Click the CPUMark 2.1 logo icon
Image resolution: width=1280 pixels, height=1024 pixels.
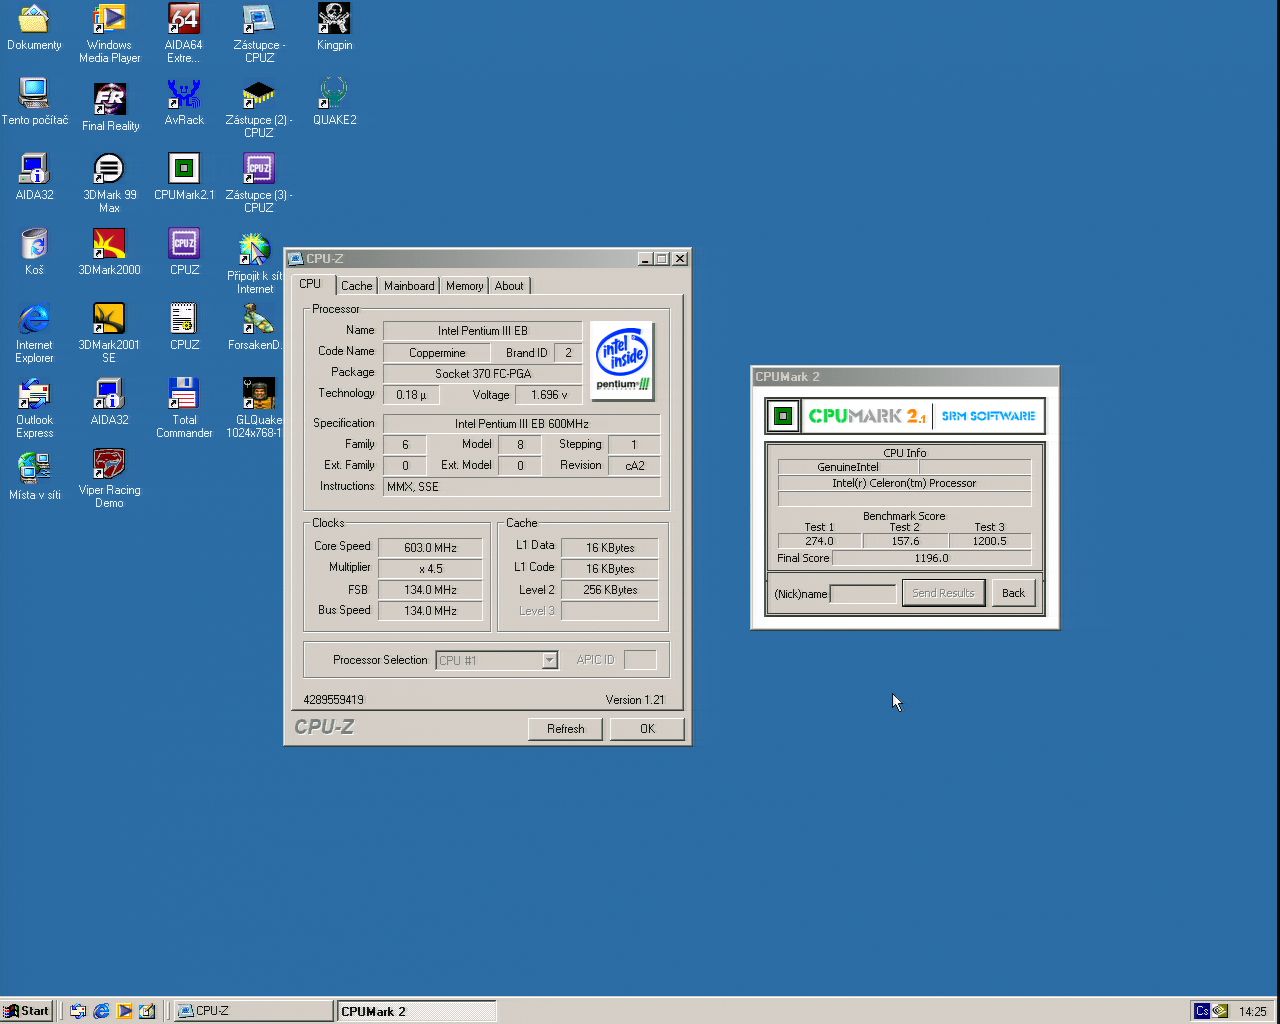(x=783, y=416)
